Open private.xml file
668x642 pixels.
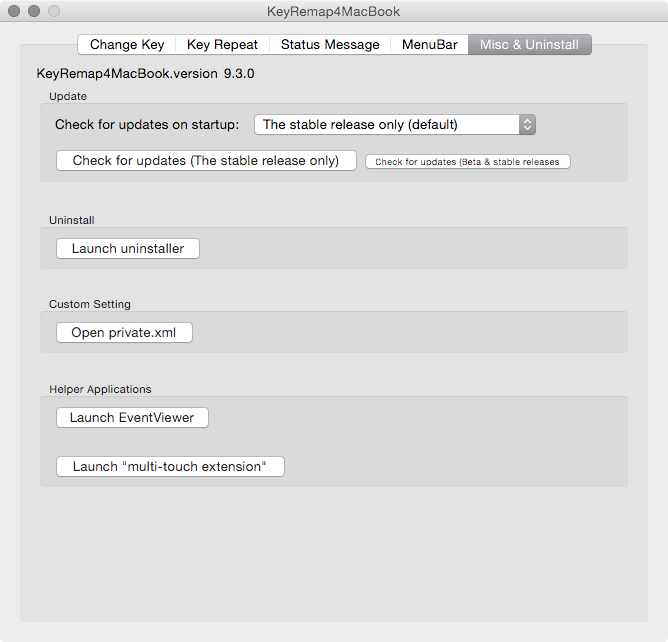(x=124, y=333)
